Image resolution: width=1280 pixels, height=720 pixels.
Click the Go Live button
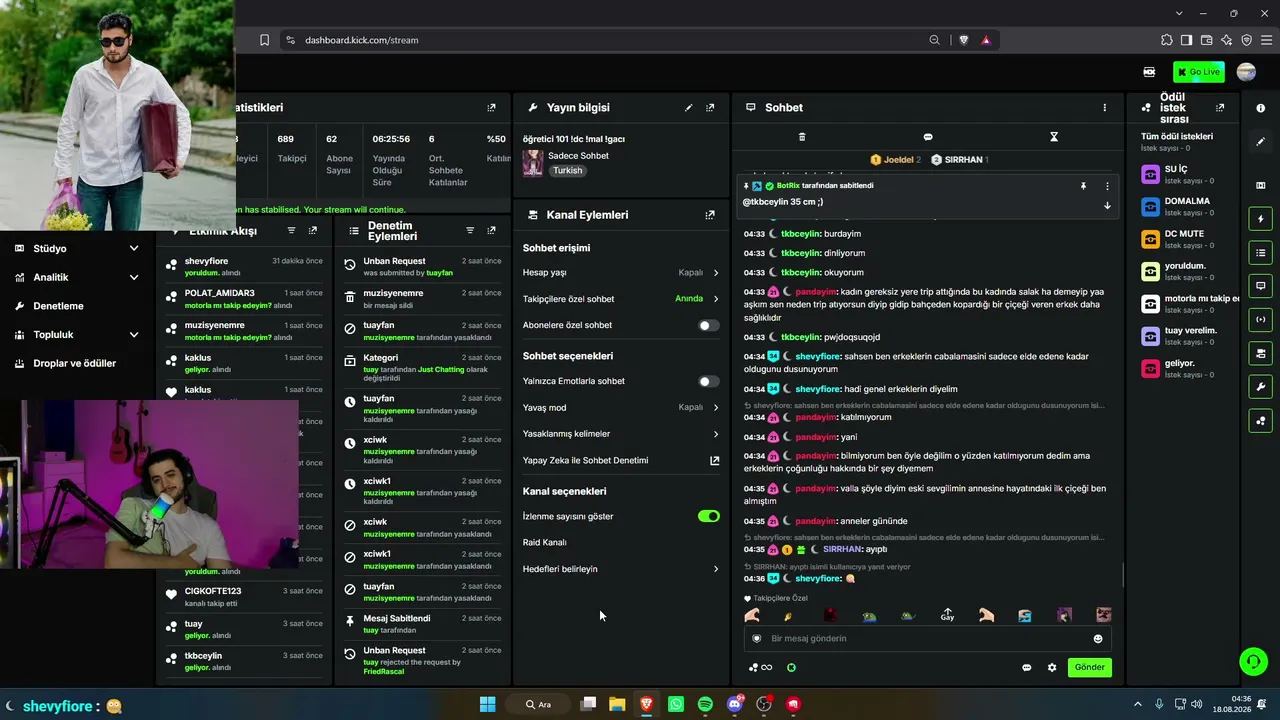tap(1199, 72)
